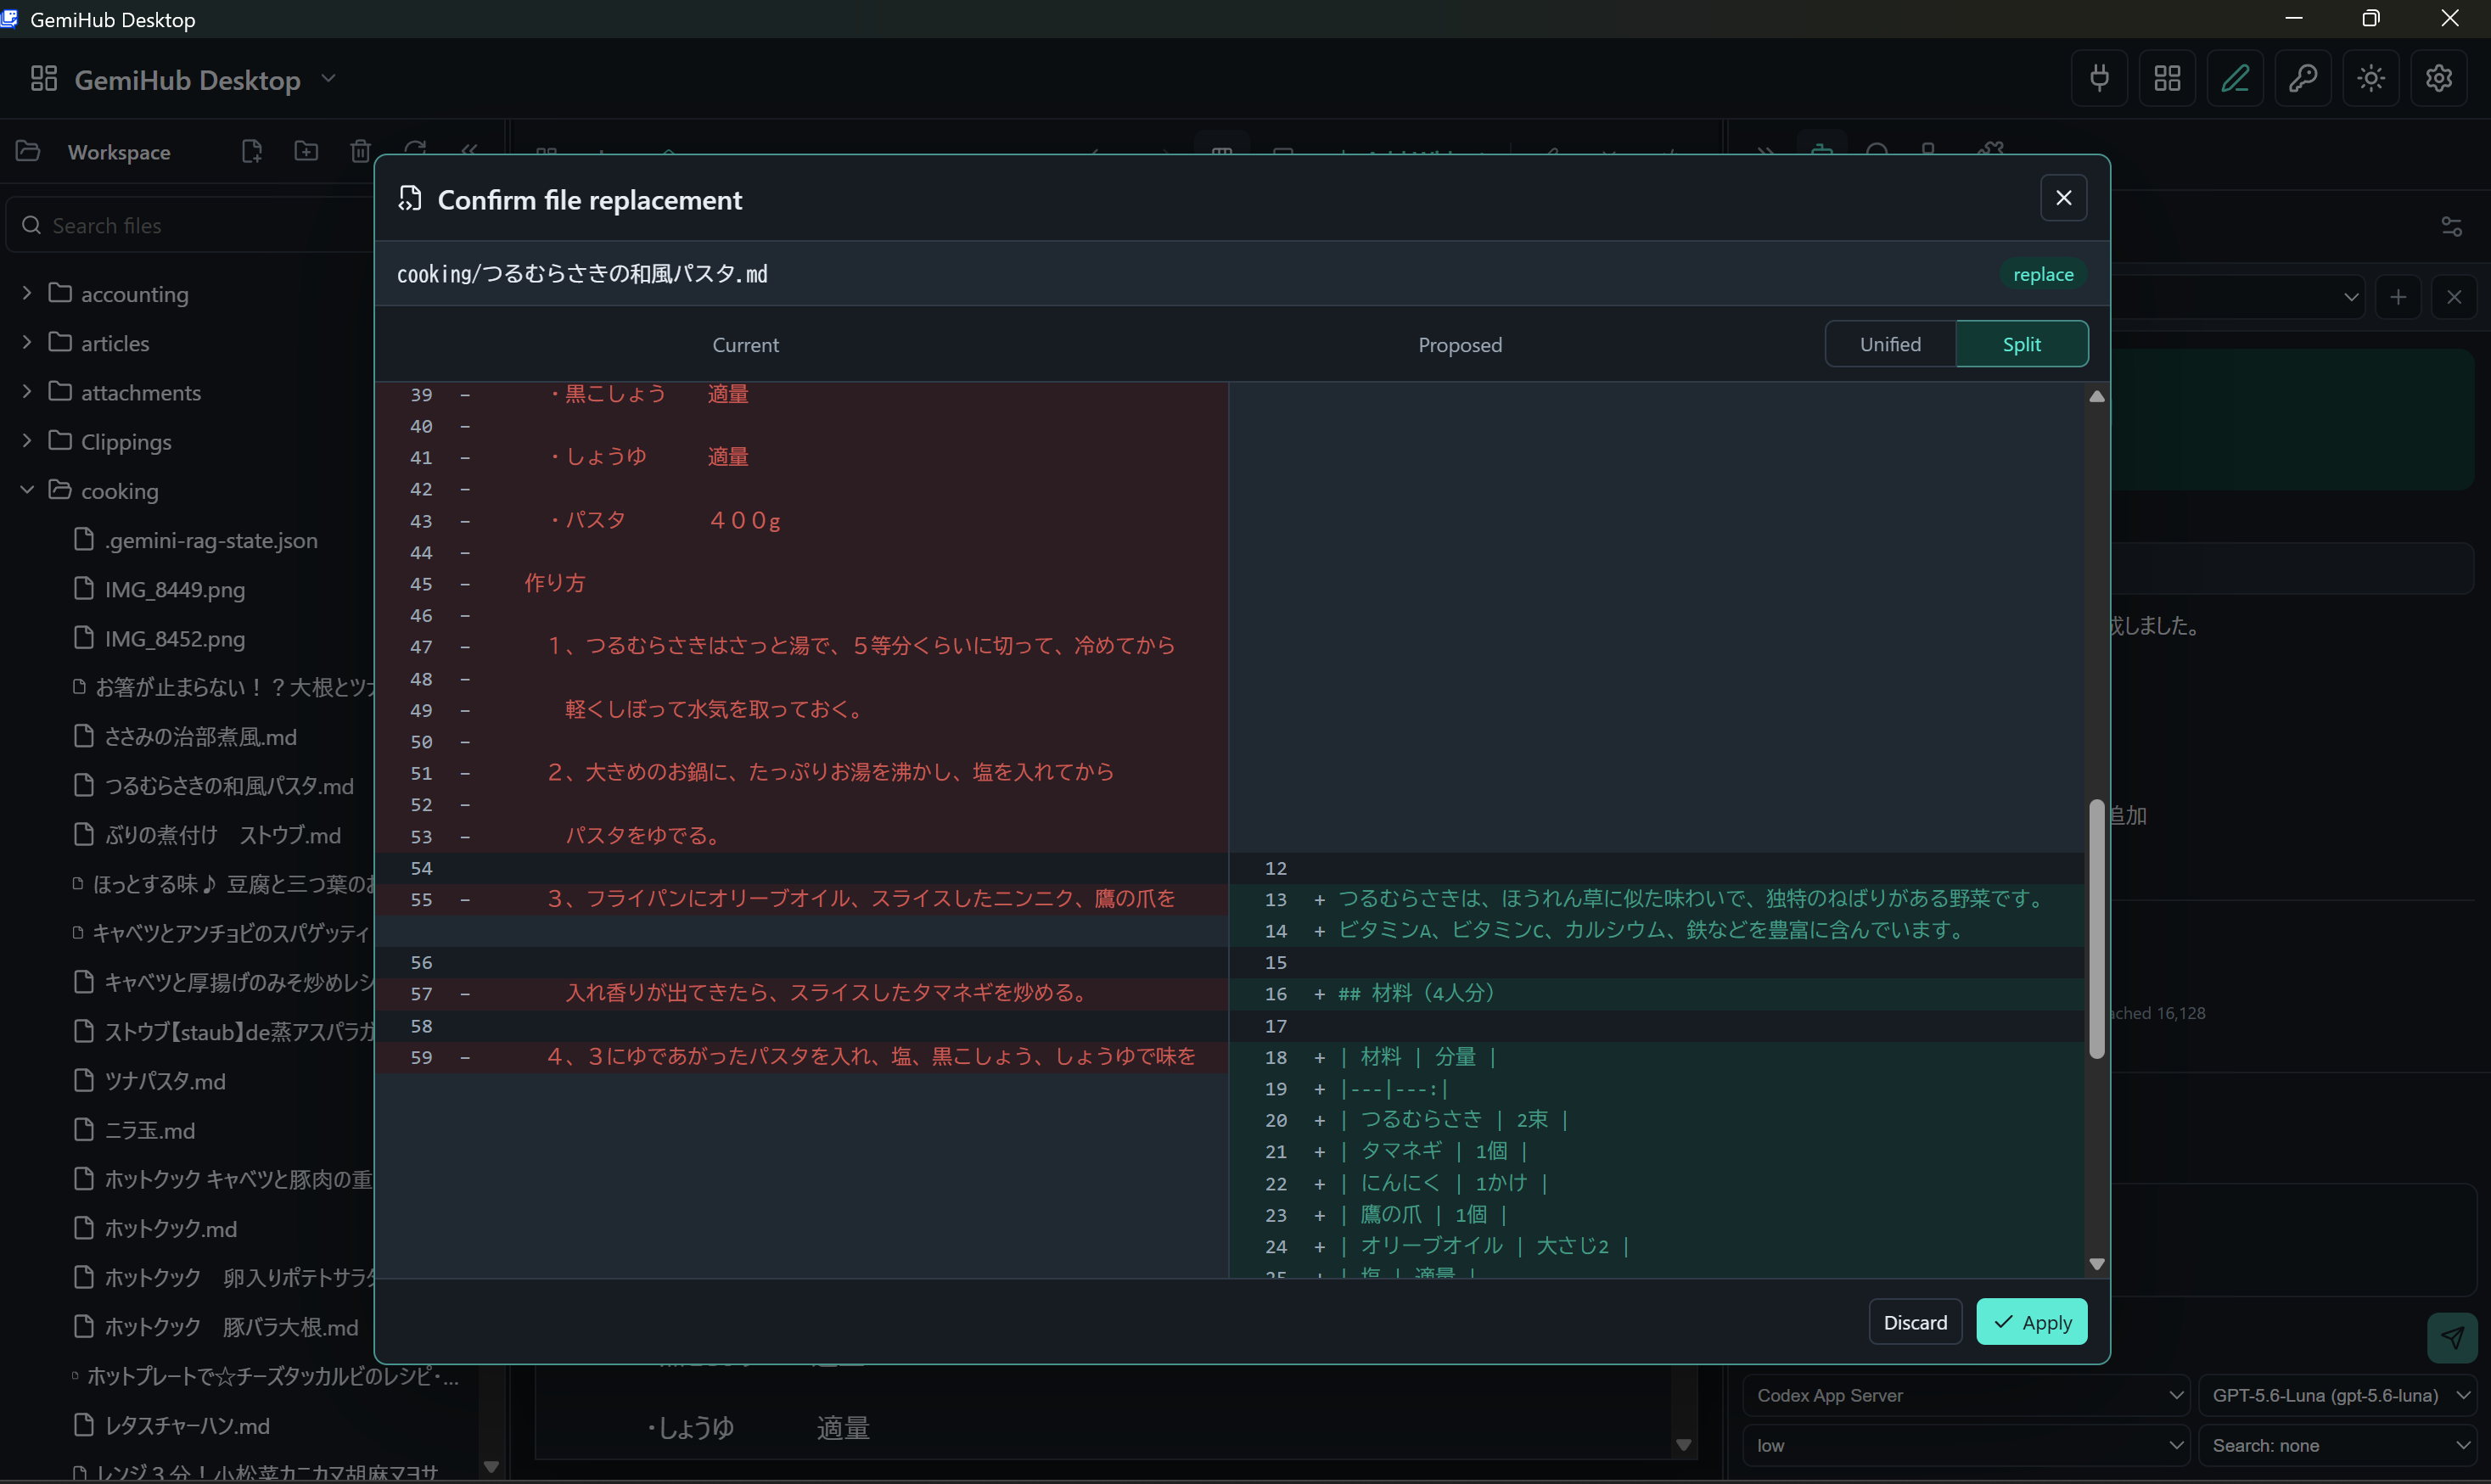The height and width of the screenshot is (1484, 2491).
Task: Open the chat history dropdown chevron
Action: click(x=2350, y=297)
